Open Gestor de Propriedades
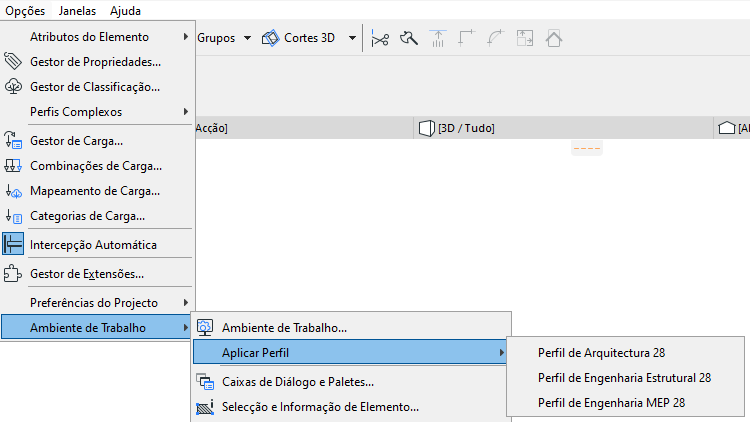Screen dimensions: 750x422 [x=98, y=62]
